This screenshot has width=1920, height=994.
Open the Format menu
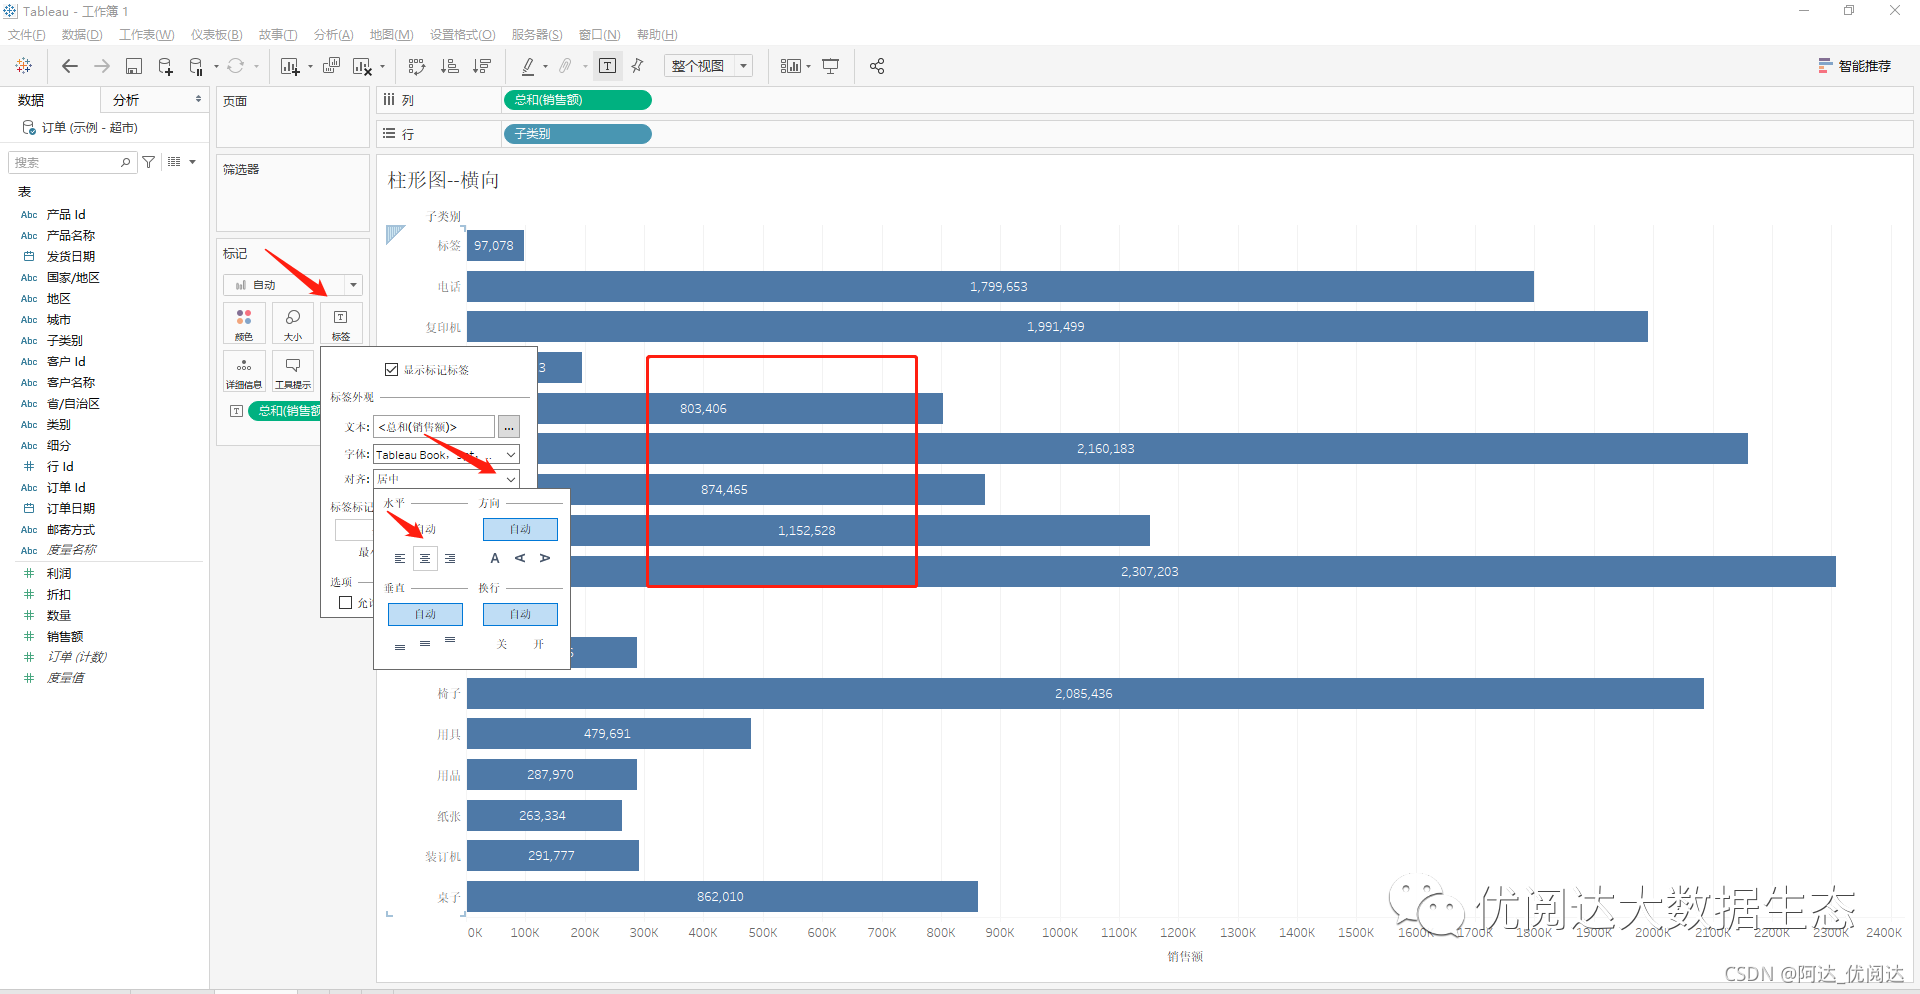pyautogui.click(x=463, y=35)
